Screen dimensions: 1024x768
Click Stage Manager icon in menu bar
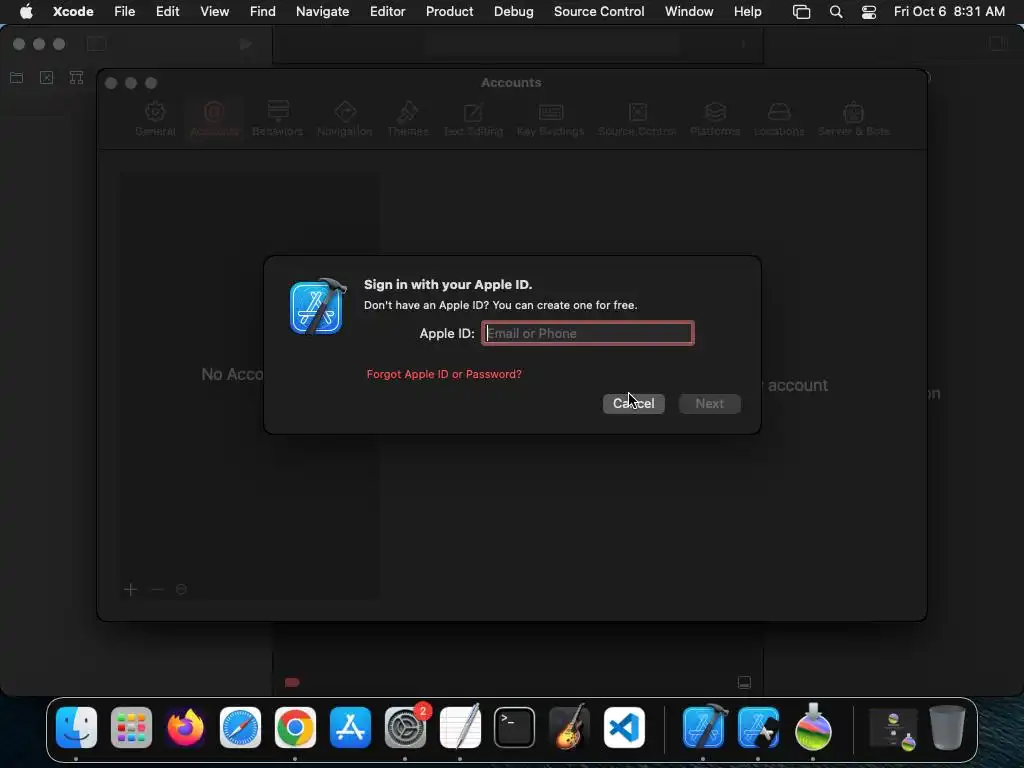coord(801,12)
